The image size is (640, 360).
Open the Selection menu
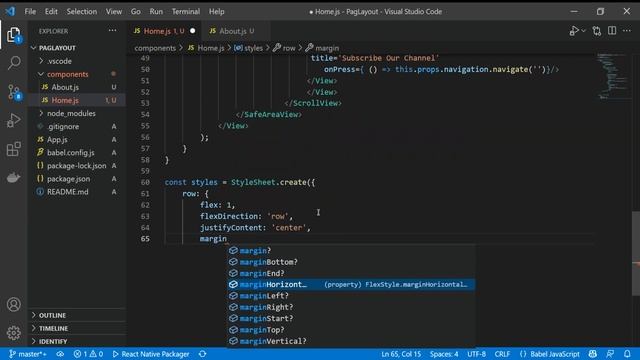point(82,11)
